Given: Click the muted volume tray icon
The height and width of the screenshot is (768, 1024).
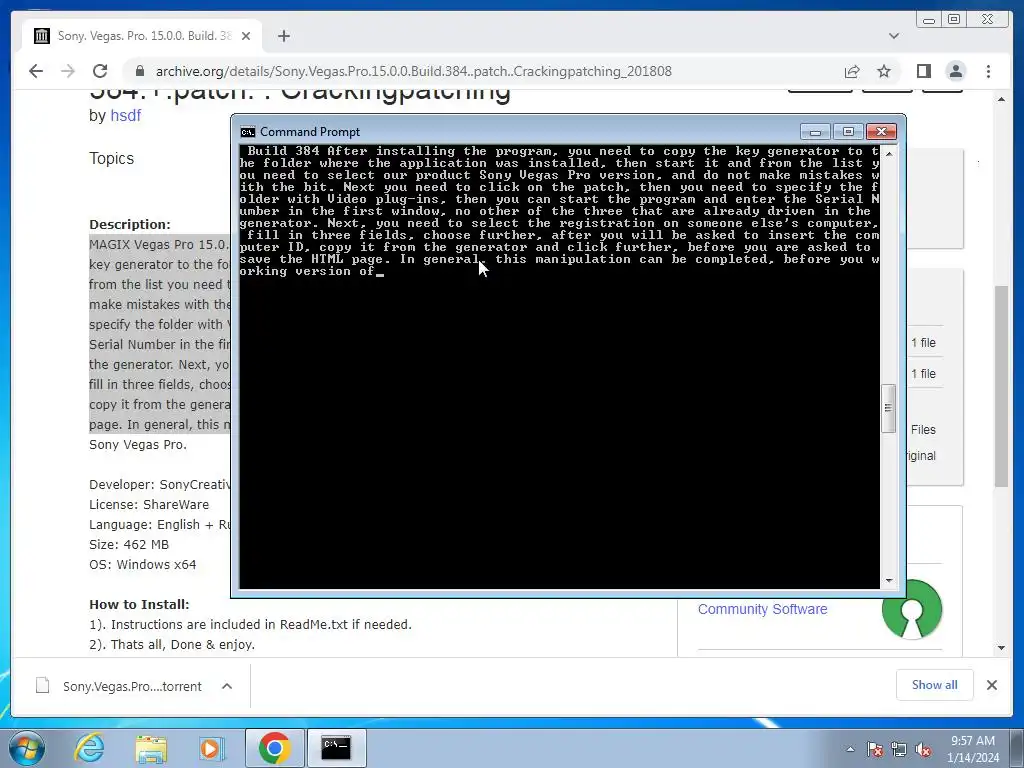Looking at the screenshot, I should 923,749.
